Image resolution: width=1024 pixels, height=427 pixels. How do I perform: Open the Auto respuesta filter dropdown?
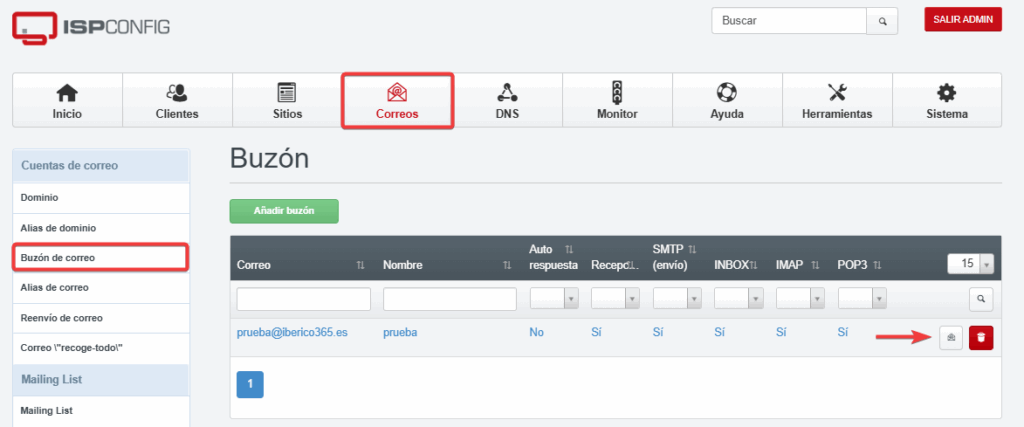pyautogui.click(x=554, y=299)
